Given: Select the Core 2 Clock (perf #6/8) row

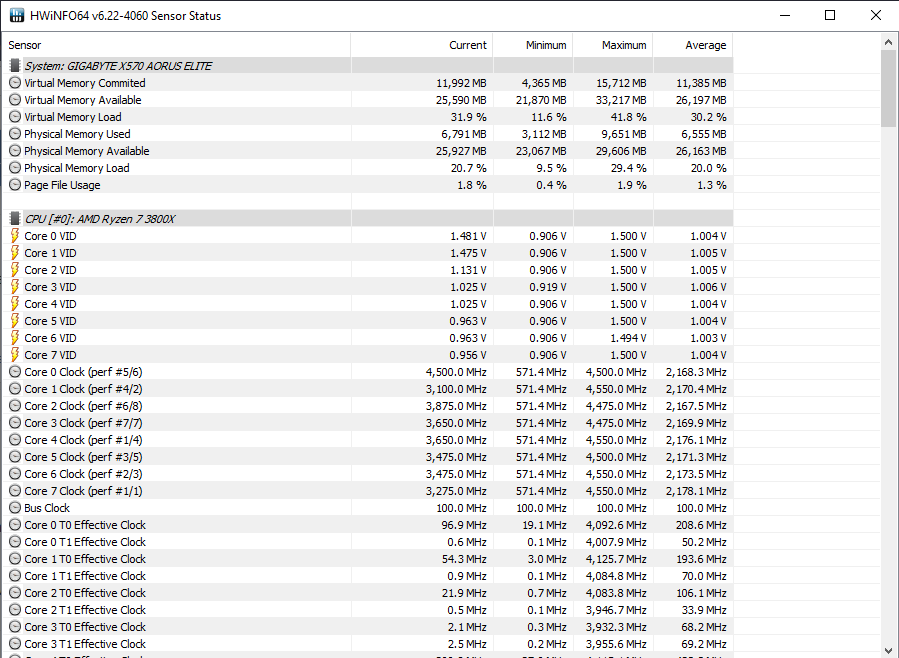Looking at the screenshot, I should click(368, 406).
